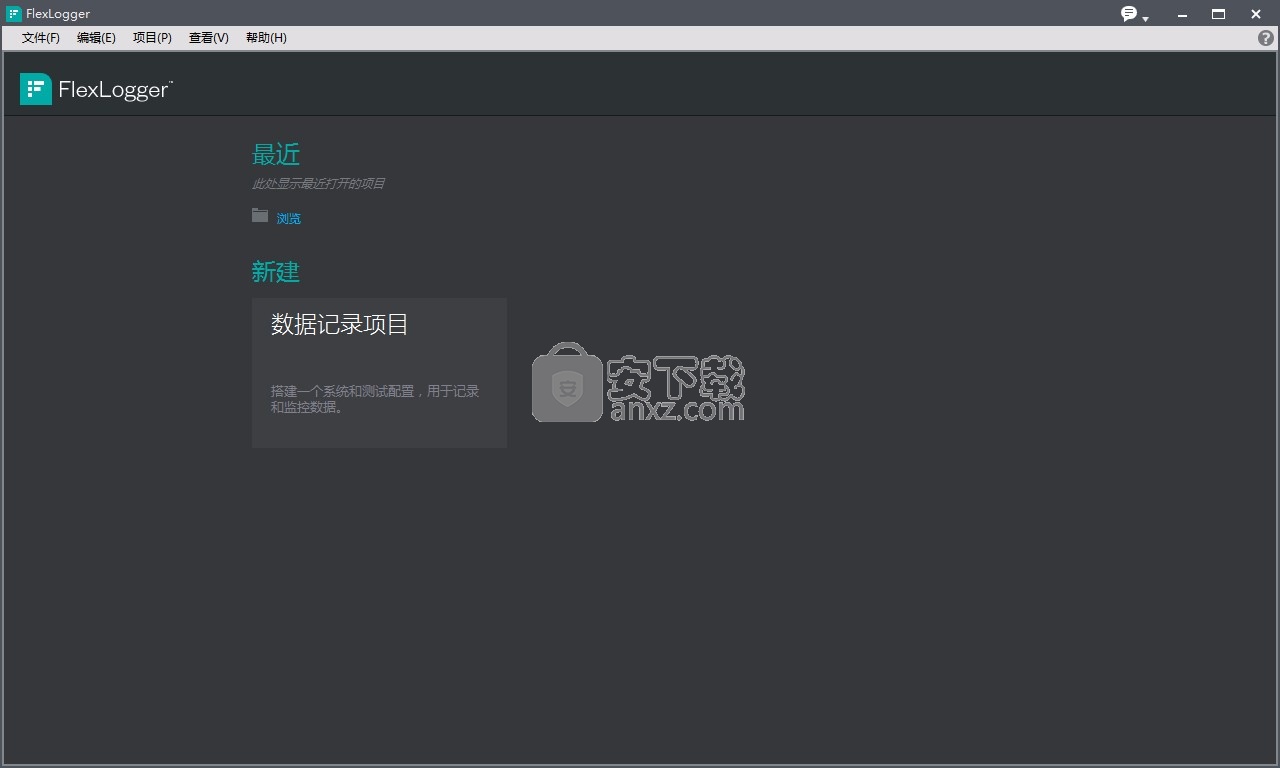Click the 搭建一个系统和测试配置 description text
Viewport: 1280px width, 768px height.
coord(375,399)
